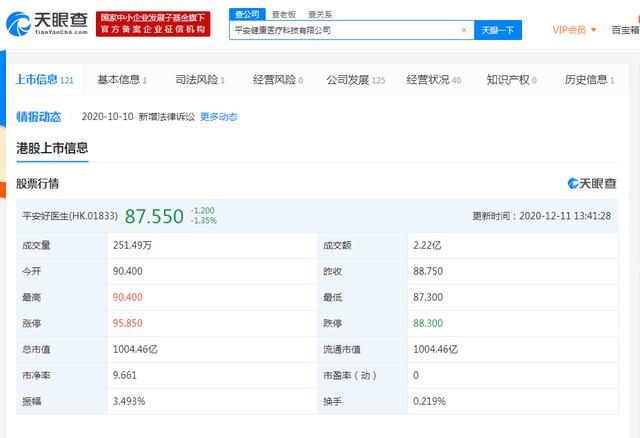The width and height of the screenshot is (640, 438).
Task: Open the 知识产权 tab
Action: click(x=511, y=79)
